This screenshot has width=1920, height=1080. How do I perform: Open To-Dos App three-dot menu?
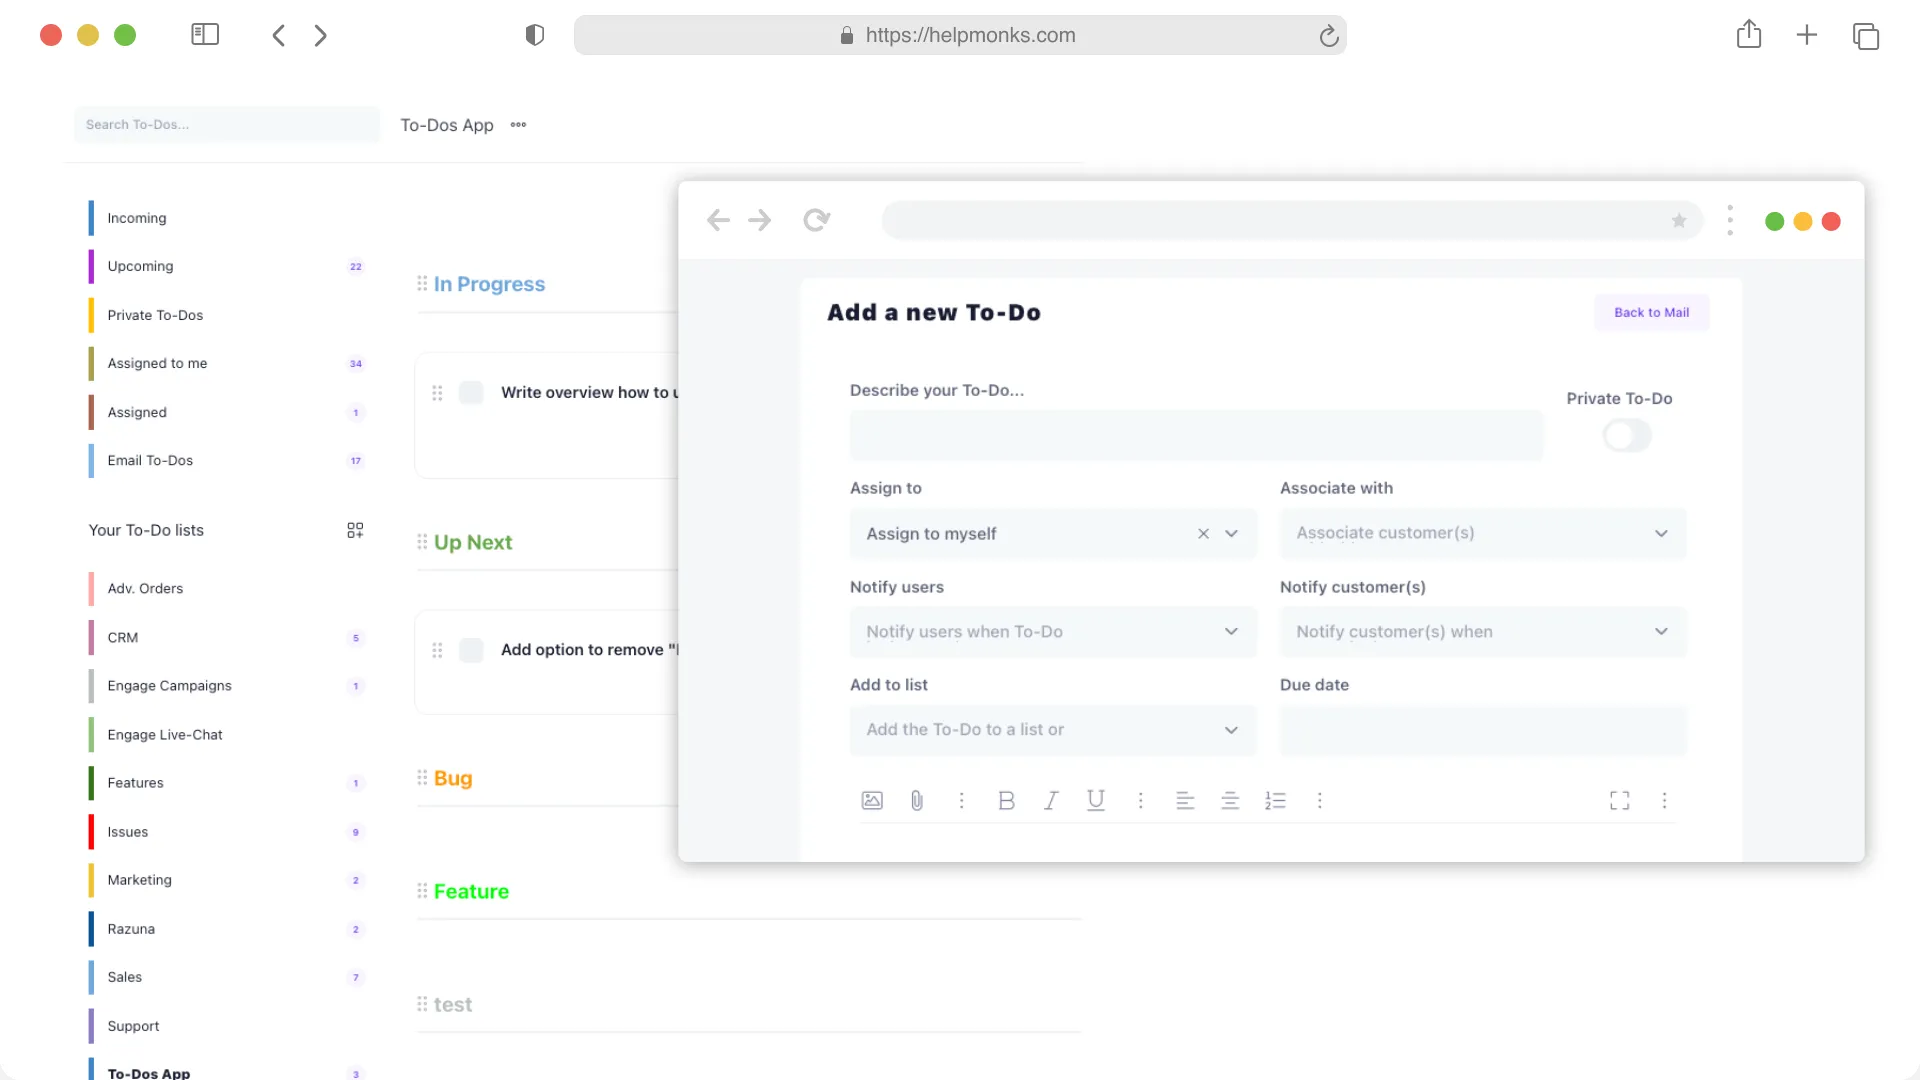(518, 125)
